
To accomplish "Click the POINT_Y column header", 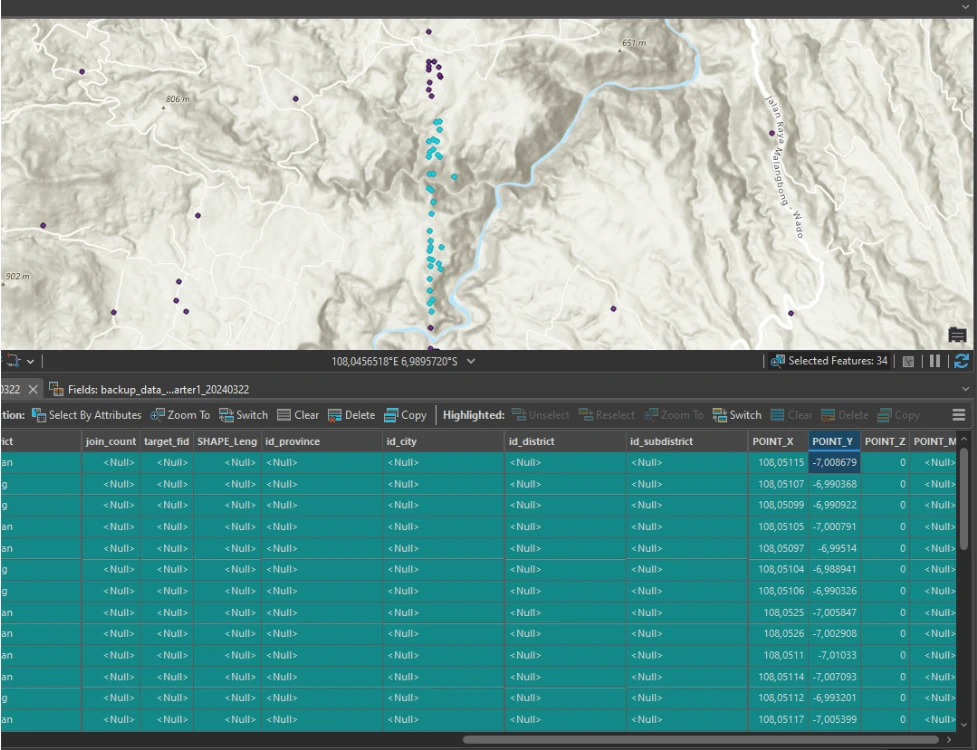I will point(832,441).
